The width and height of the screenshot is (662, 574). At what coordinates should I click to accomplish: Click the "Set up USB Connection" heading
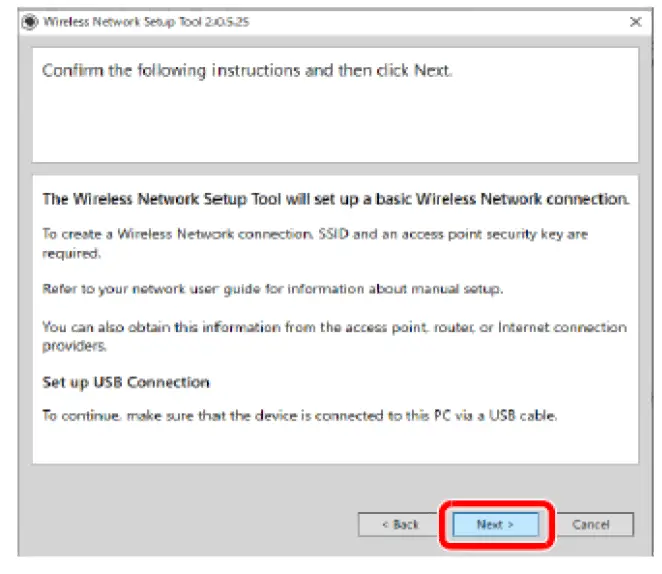point(125,382)
